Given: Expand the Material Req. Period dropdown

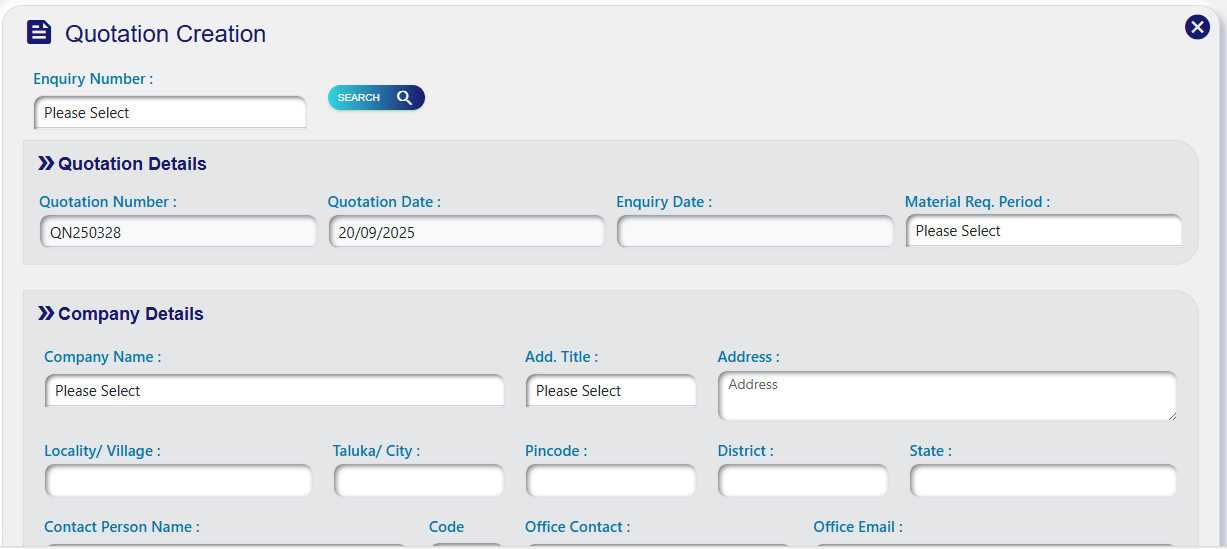Looking at the screenshot, I should coord(1043,231).
